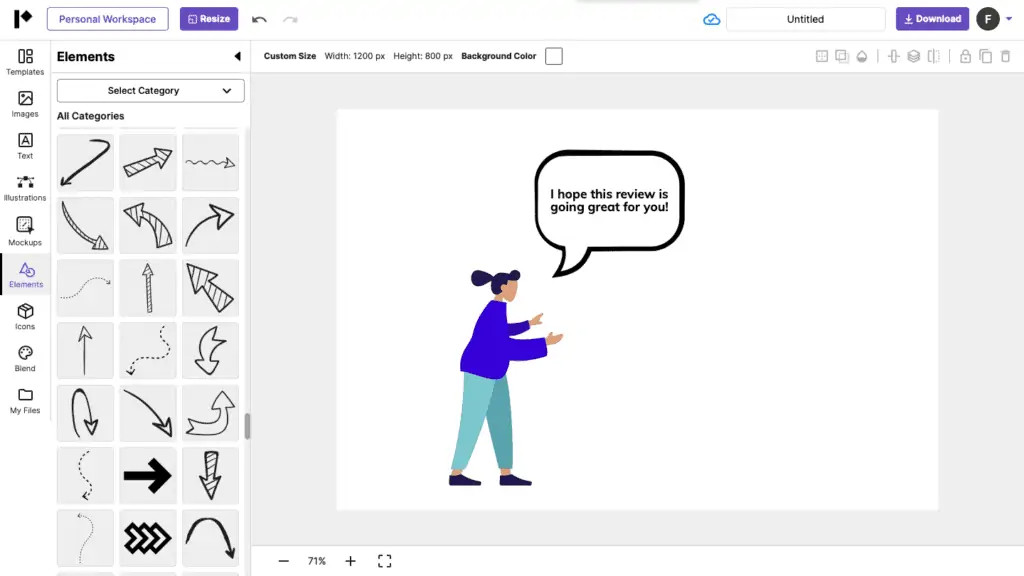The height and width of the screenshot is (576, 1024).
Task: Click the cloud save status icon
Action: (711, 19)
